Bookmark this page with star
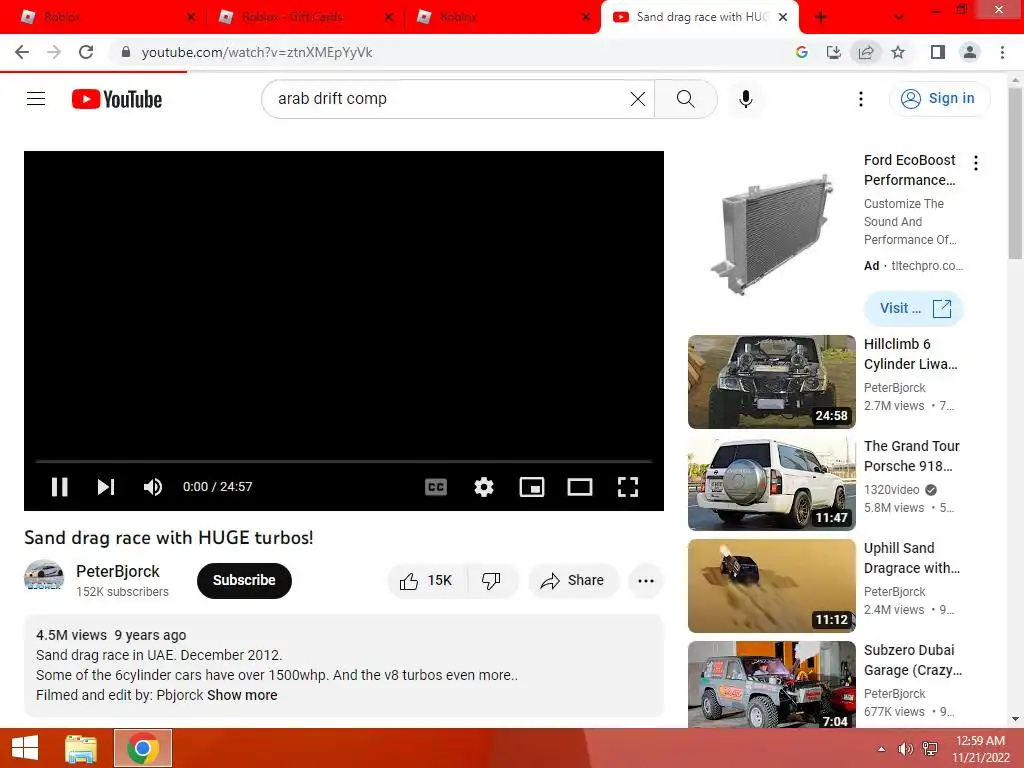The image size is (1024, 768). [898, 52]
